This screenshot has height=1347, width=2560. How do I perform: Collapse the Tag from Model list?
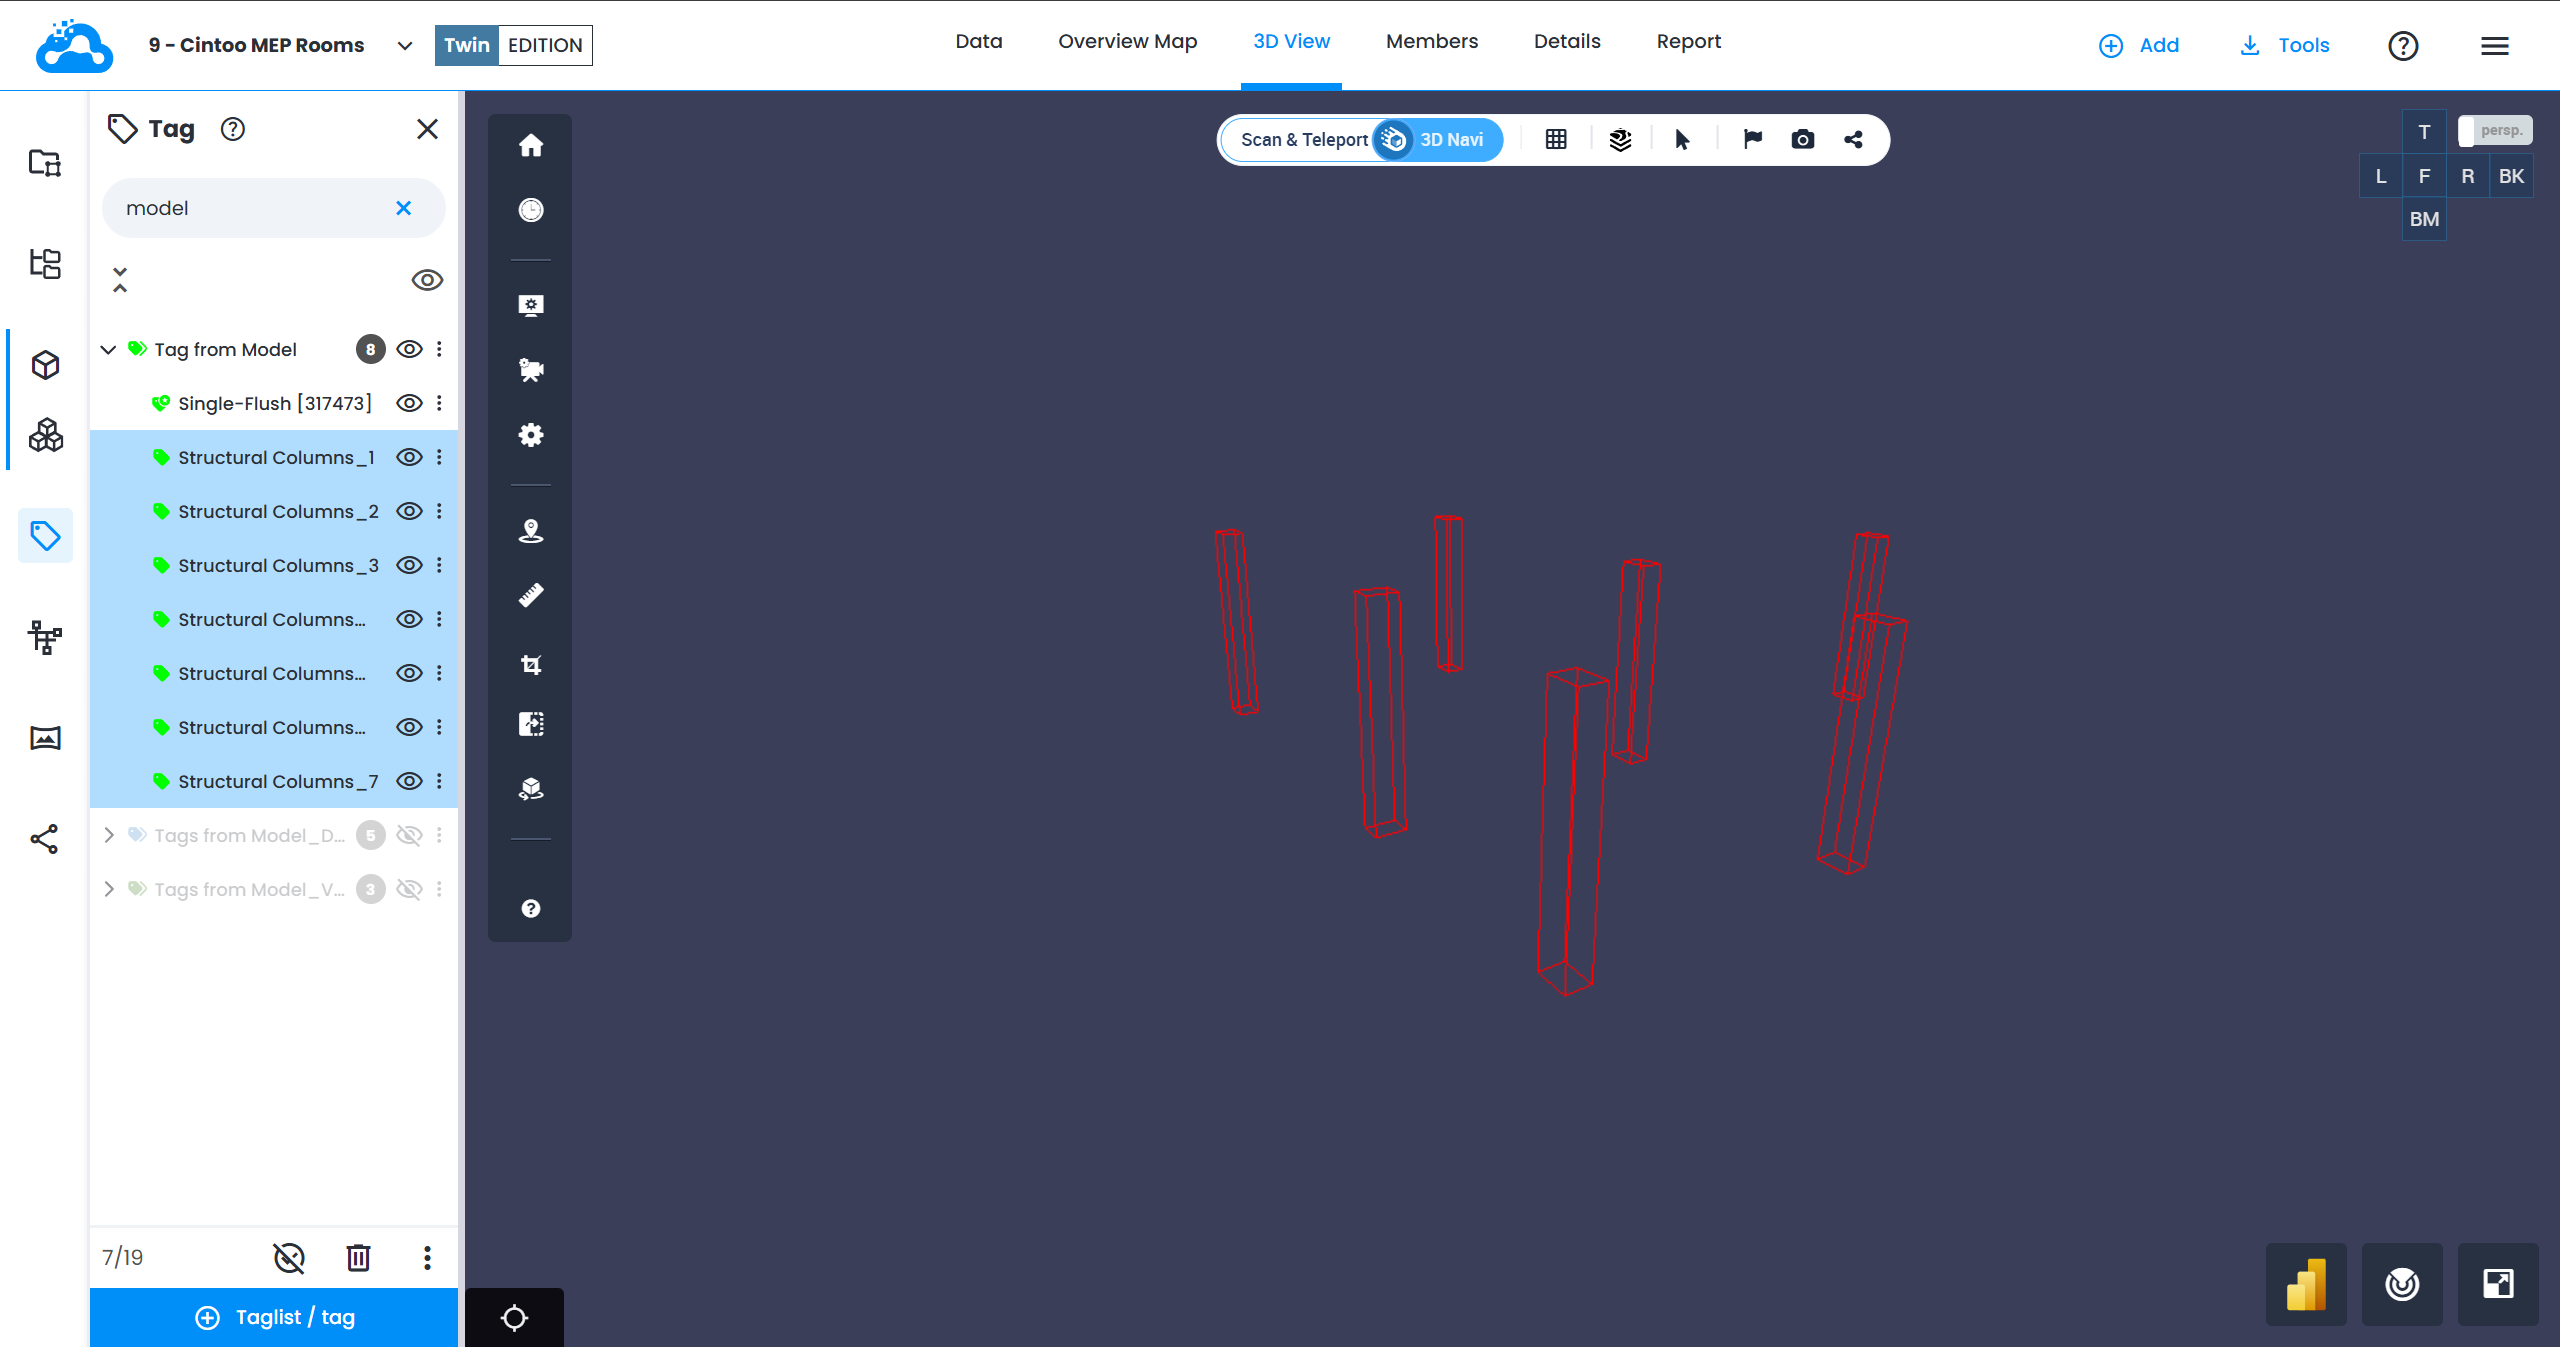[109, 349]
